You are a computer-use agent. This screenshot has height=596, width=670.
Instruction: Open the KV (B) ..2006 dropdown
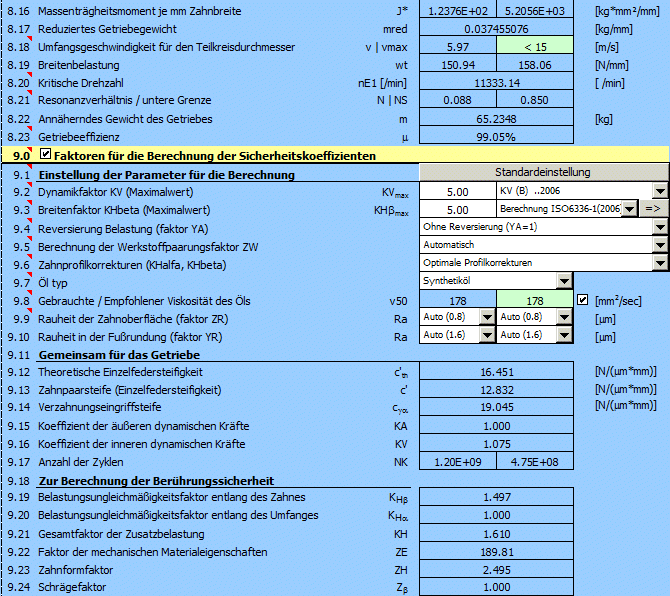[x=660, y=191]
